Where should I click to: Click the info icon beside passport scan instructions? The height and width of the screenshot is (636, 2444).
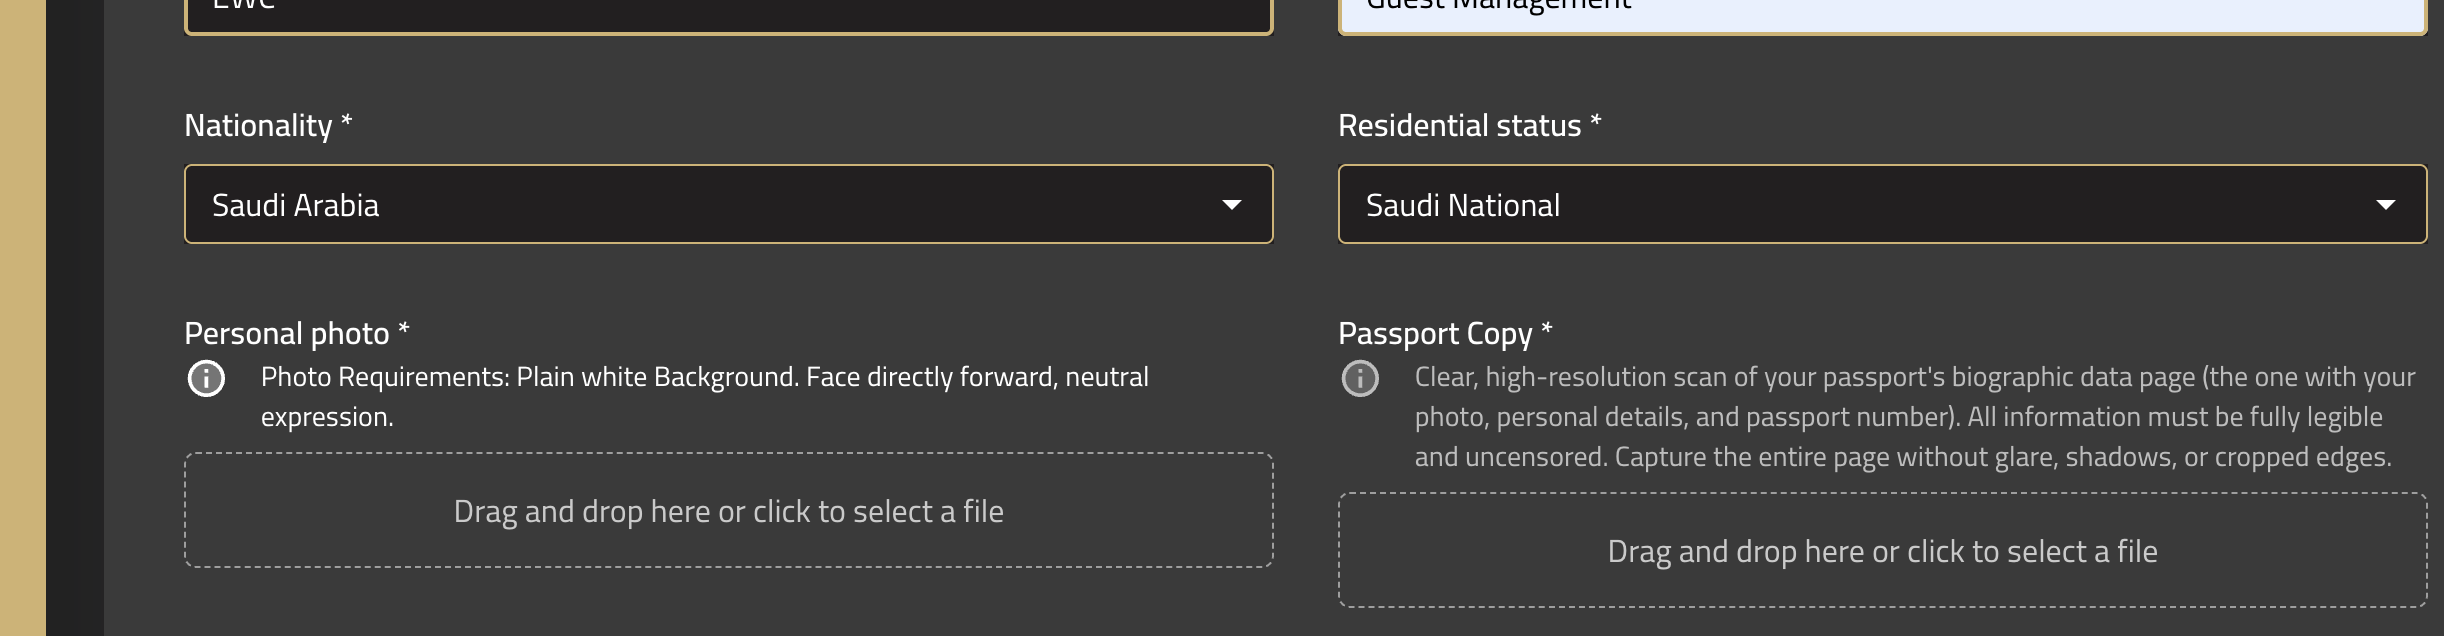pyautogui.click(x=1360, y=379)
